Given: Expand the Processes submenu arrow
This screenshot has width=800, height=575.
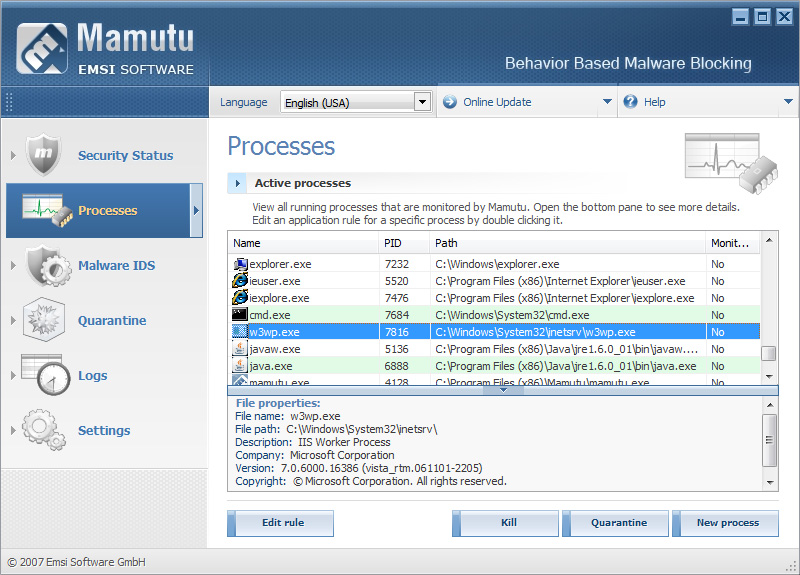Looking at the screenshot, I should (x=196, y=210).
